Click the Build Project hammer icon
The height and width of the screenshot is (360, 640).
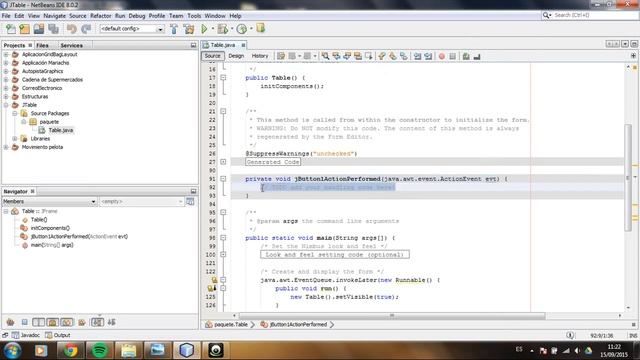[x=174, y=29]
